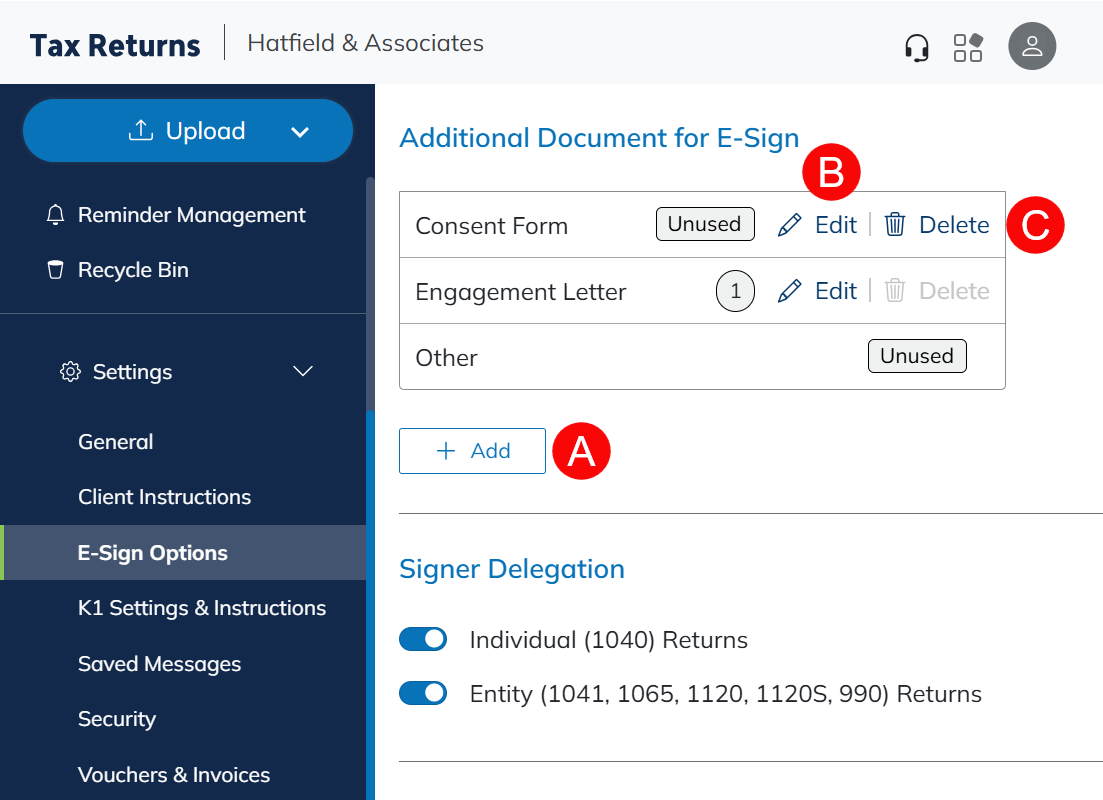
Task: Click pencil icon for Engagement Letter
Action: (790, 291)
